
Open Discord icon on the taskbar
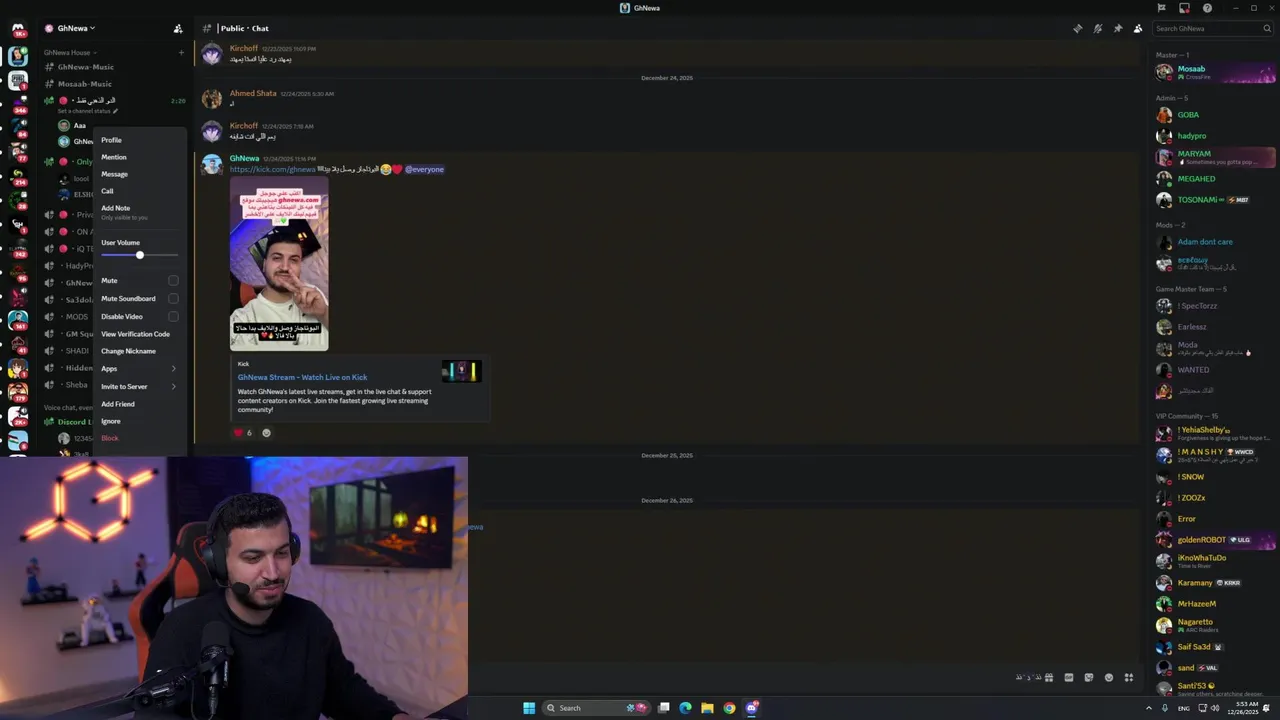tap(752, 708)
